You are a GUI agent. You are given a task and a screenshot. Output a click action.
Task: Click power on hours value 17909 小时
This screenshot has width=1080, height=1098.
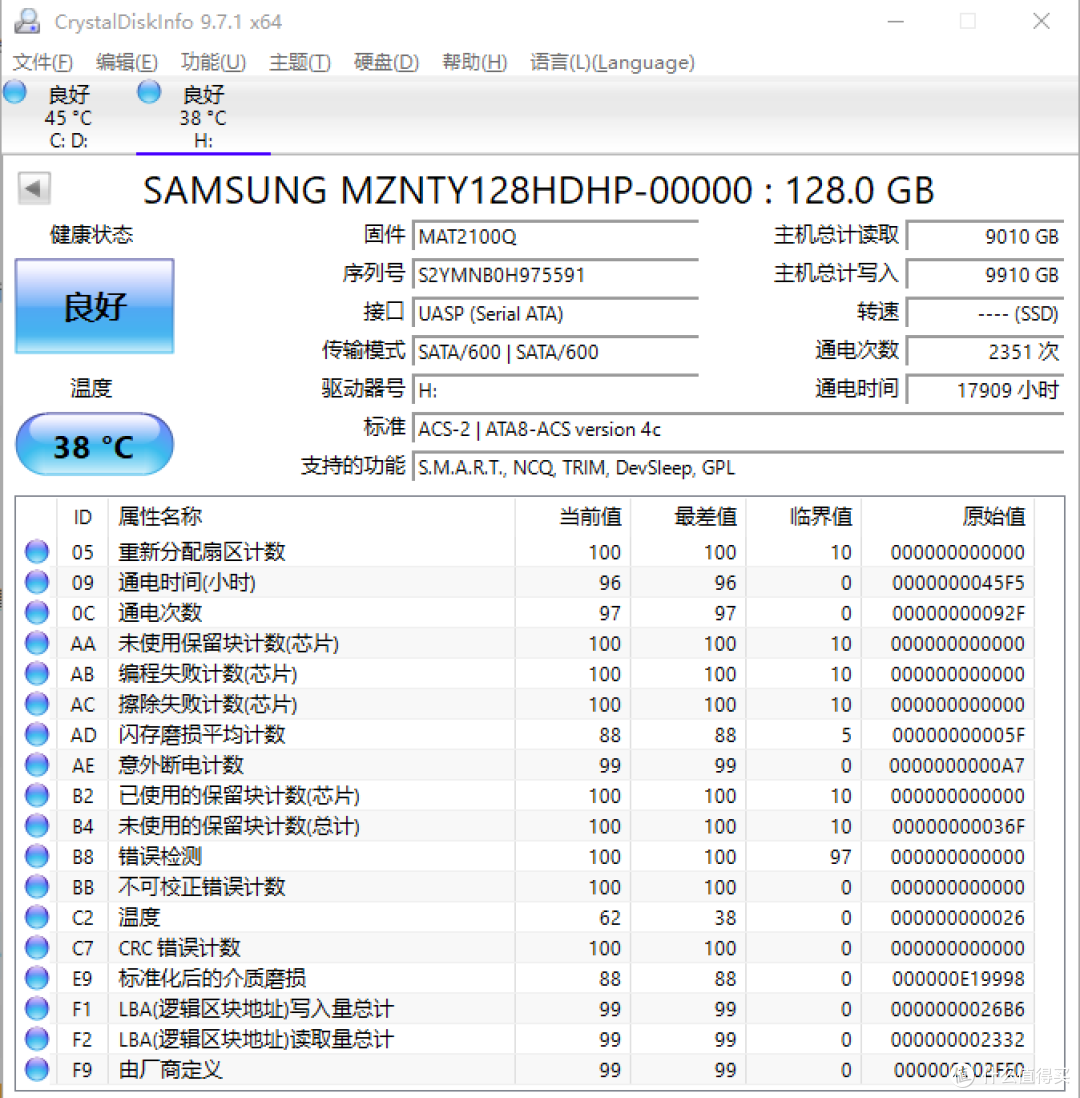(x=985, y=390)
